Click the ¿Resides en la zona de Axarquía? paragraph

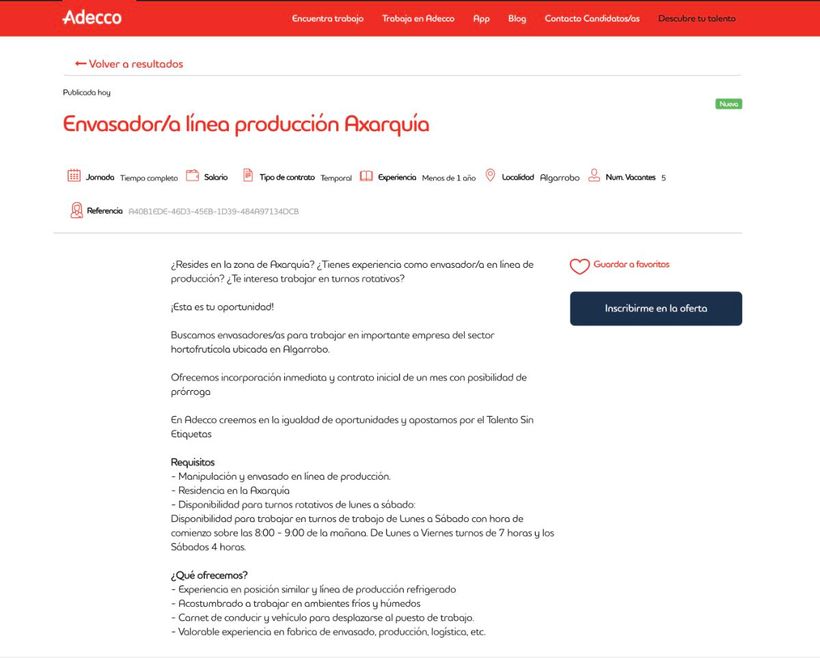pos(352,271)
